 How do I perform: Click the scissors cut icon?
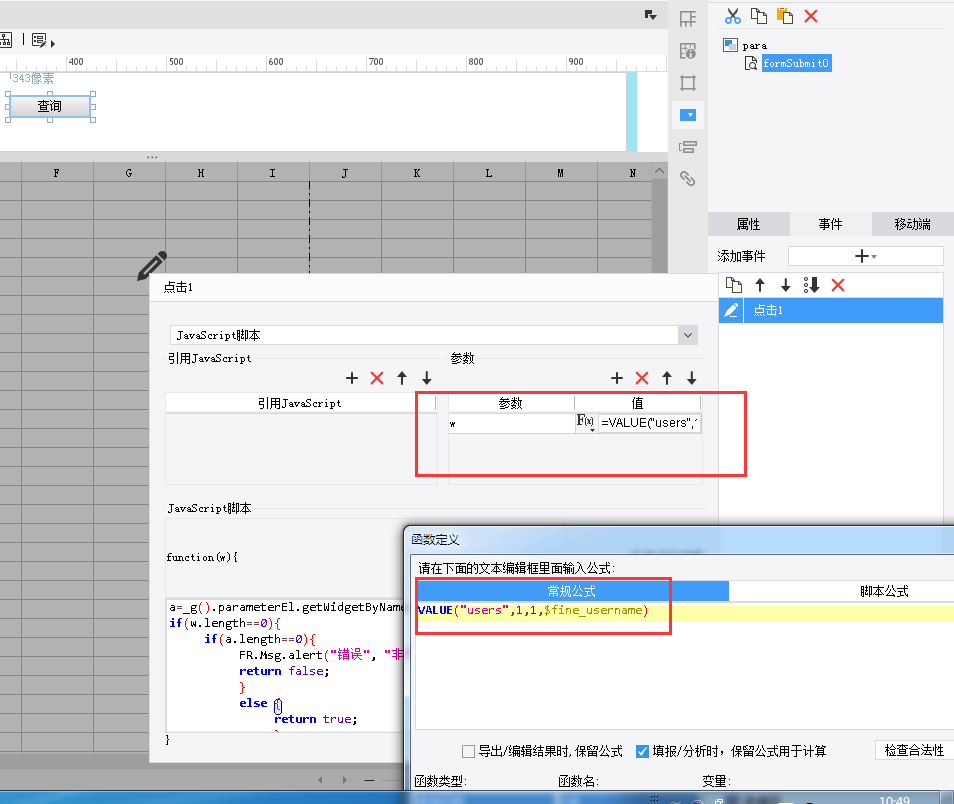coord(733,16)
